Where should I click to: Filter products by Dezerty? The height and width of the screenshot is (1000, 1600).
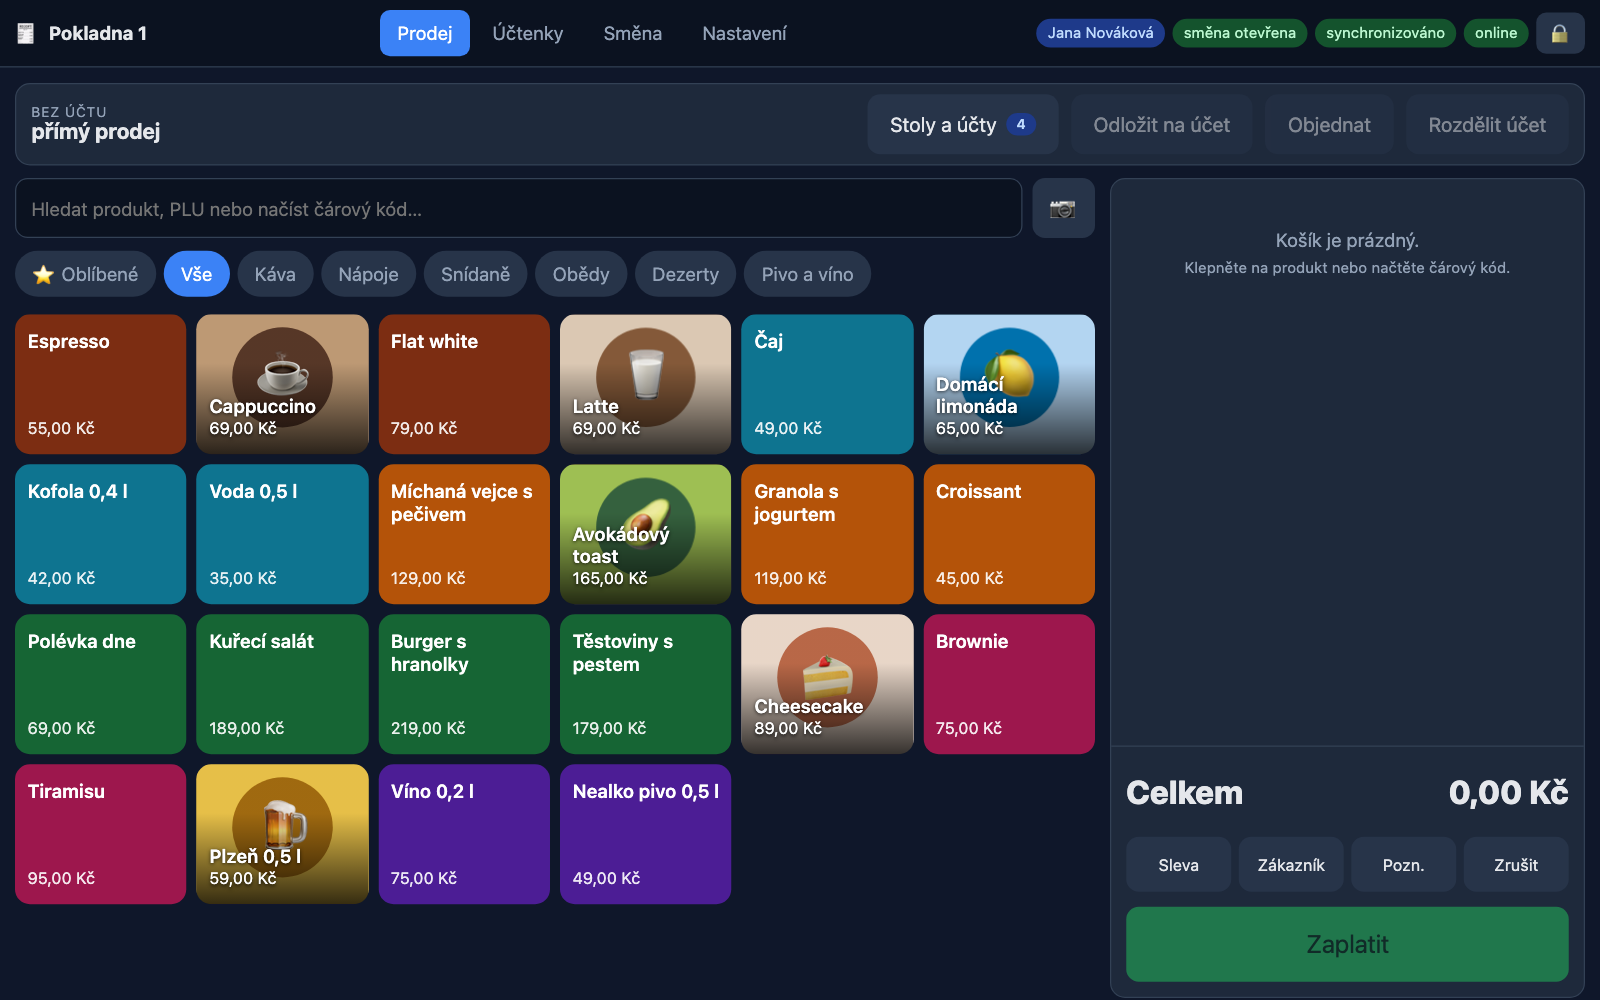click(685, 274)
